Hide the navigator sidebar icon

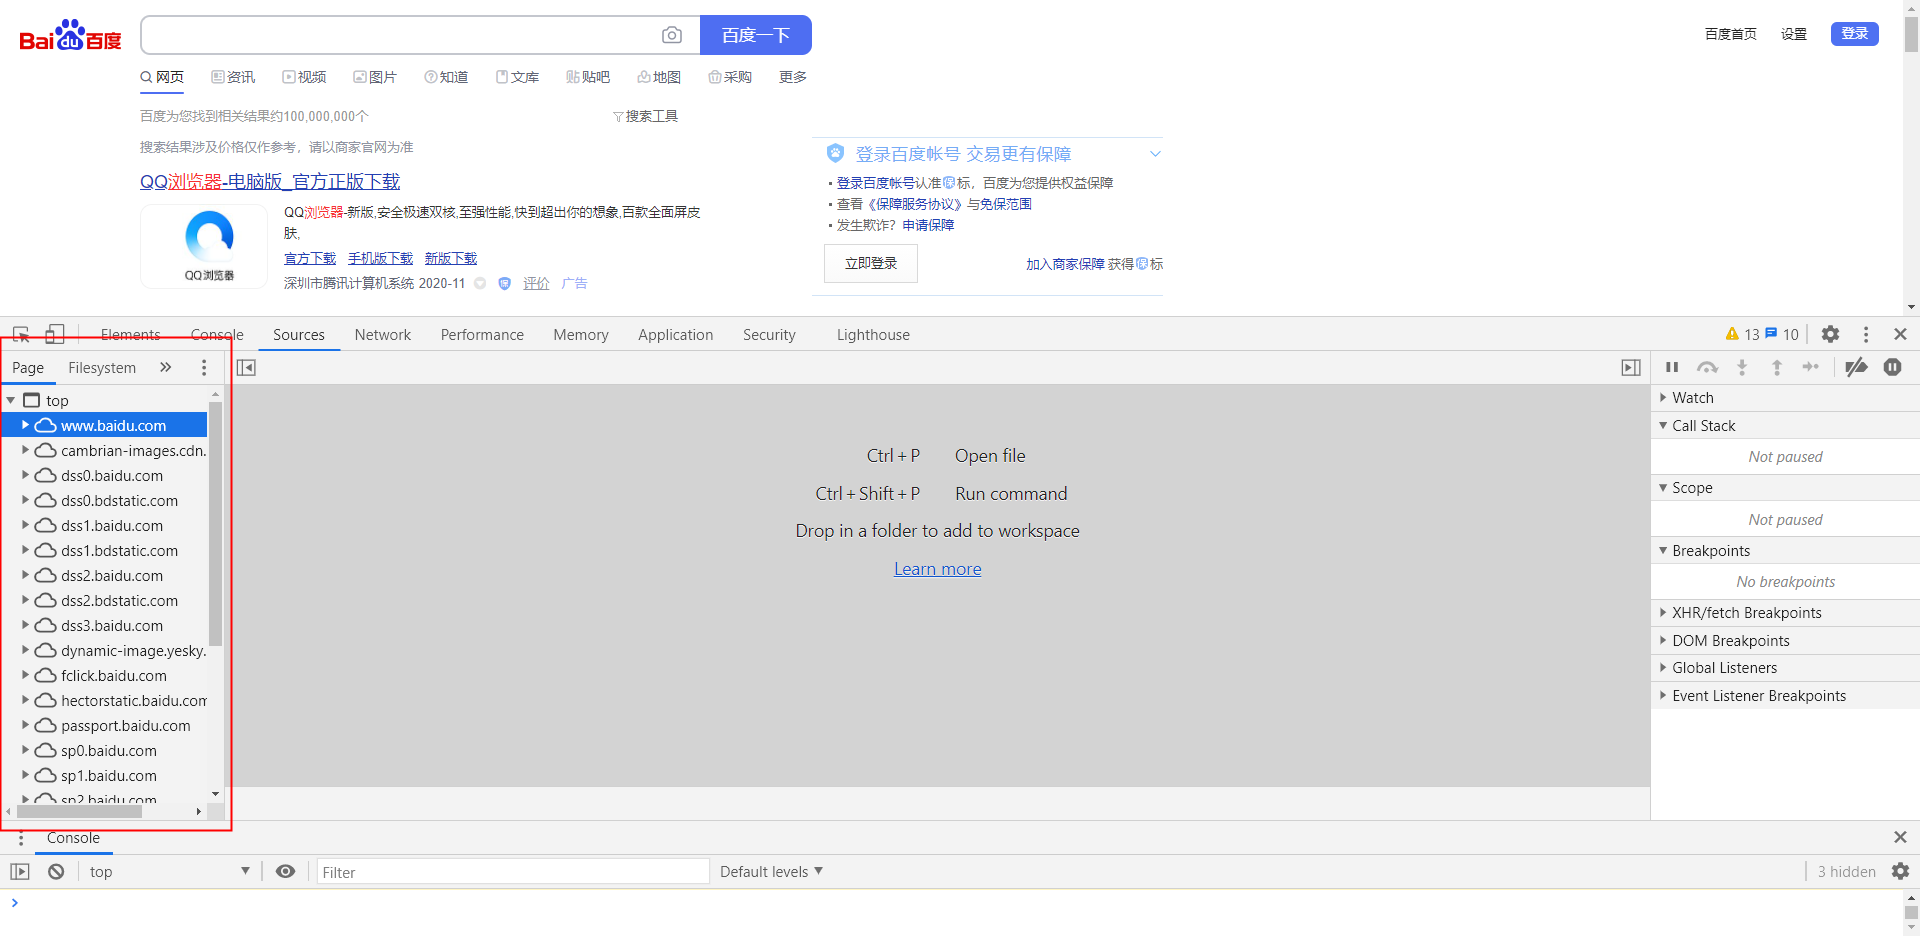(x=246, y=368)
